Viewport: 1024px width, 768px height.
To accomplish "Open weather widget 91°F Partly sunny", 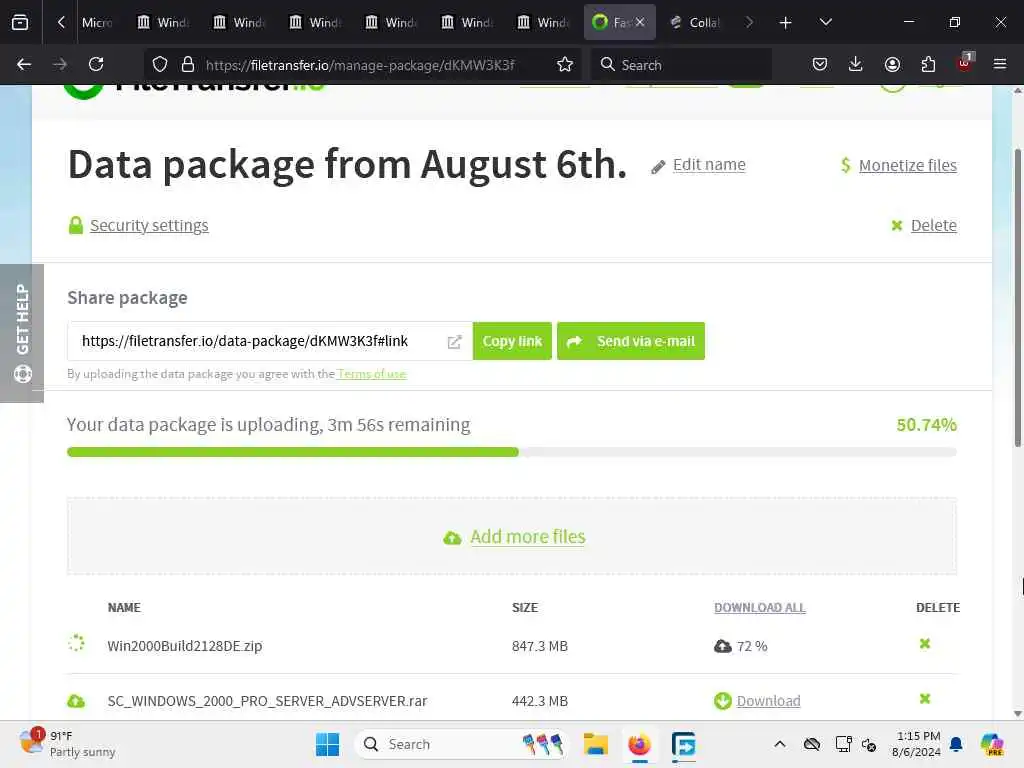I will [67, 744].
